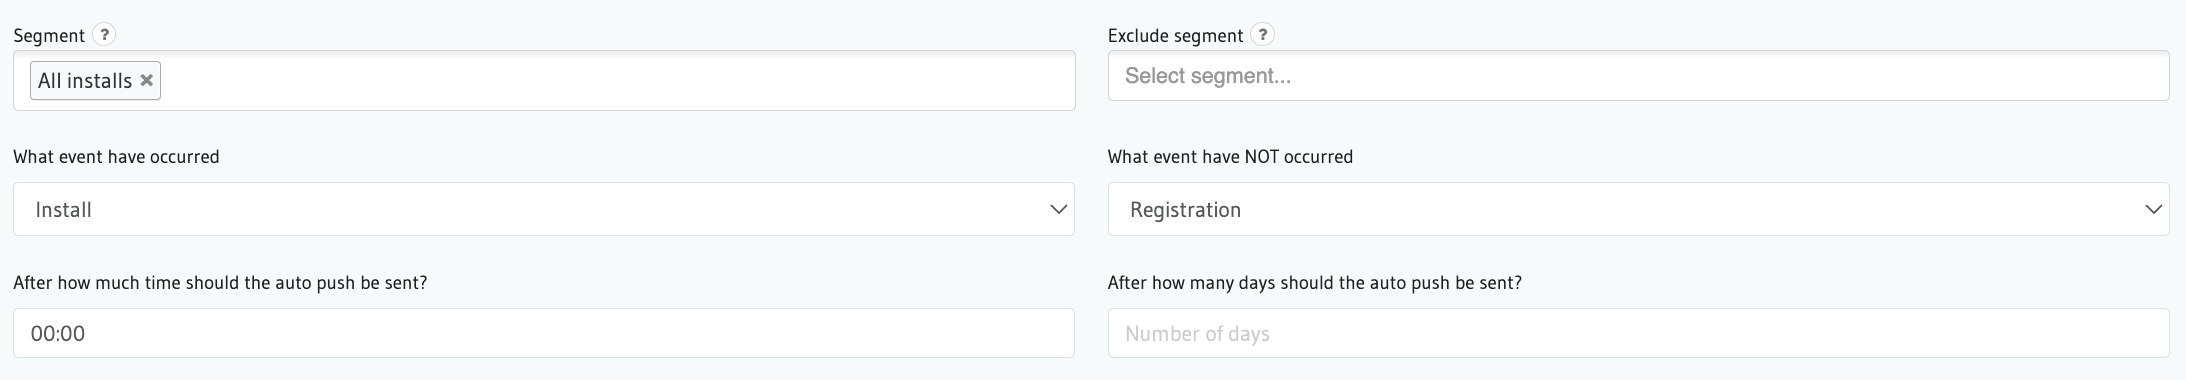Open the Exclude segment help tooltip icon

pyautogui.click(x=1263, y=34)
